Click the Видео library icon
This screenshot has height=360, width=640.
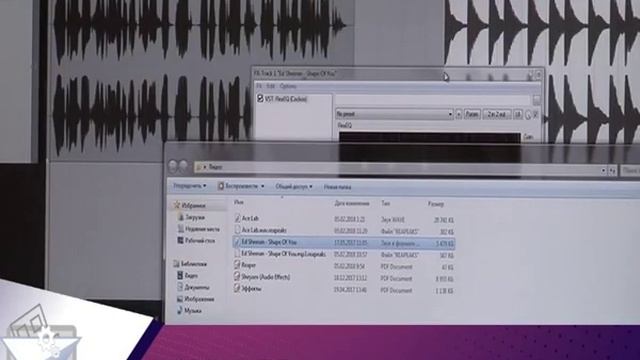180,276
